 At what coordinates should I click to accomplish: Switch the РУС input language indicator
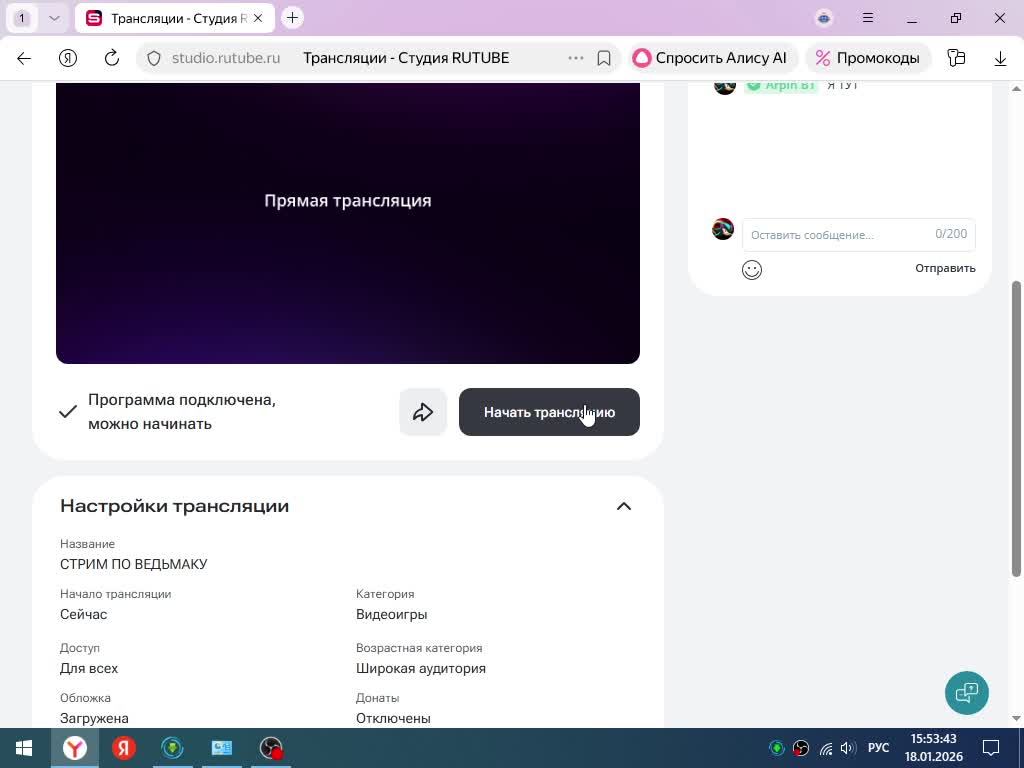[878, 748]
